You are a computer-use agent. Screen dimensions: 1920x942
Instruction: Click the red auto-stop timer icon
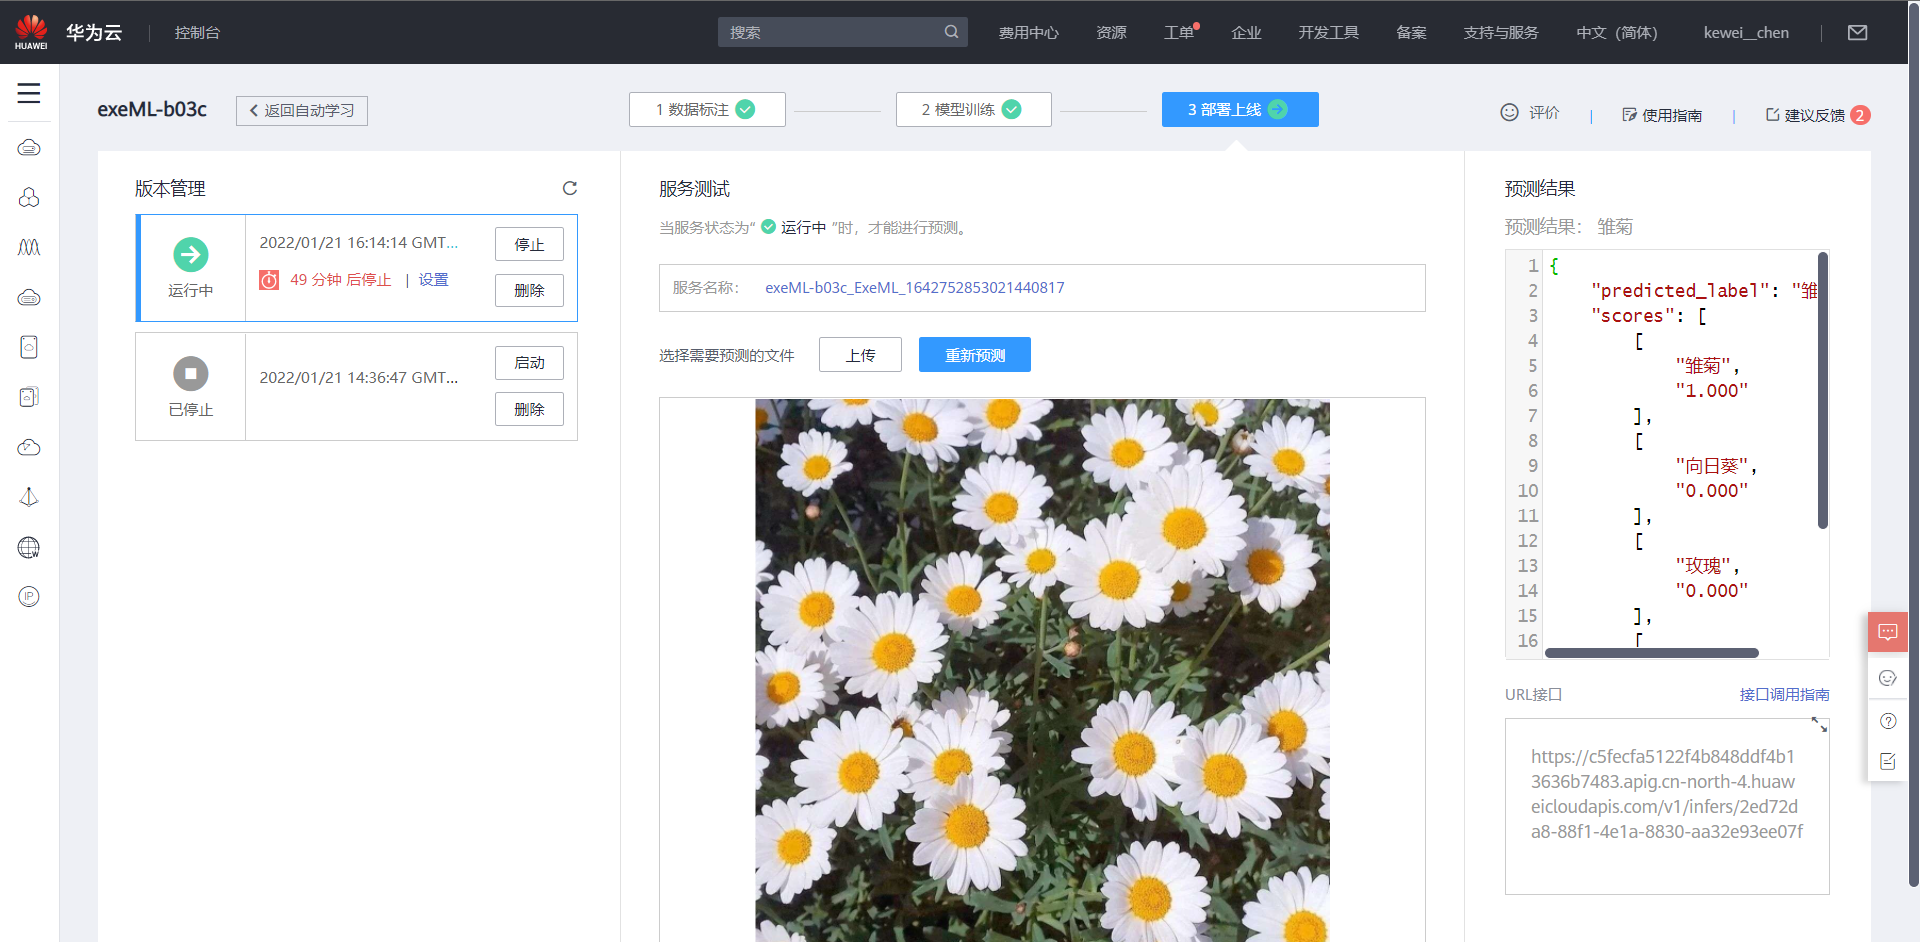point(268,280)
